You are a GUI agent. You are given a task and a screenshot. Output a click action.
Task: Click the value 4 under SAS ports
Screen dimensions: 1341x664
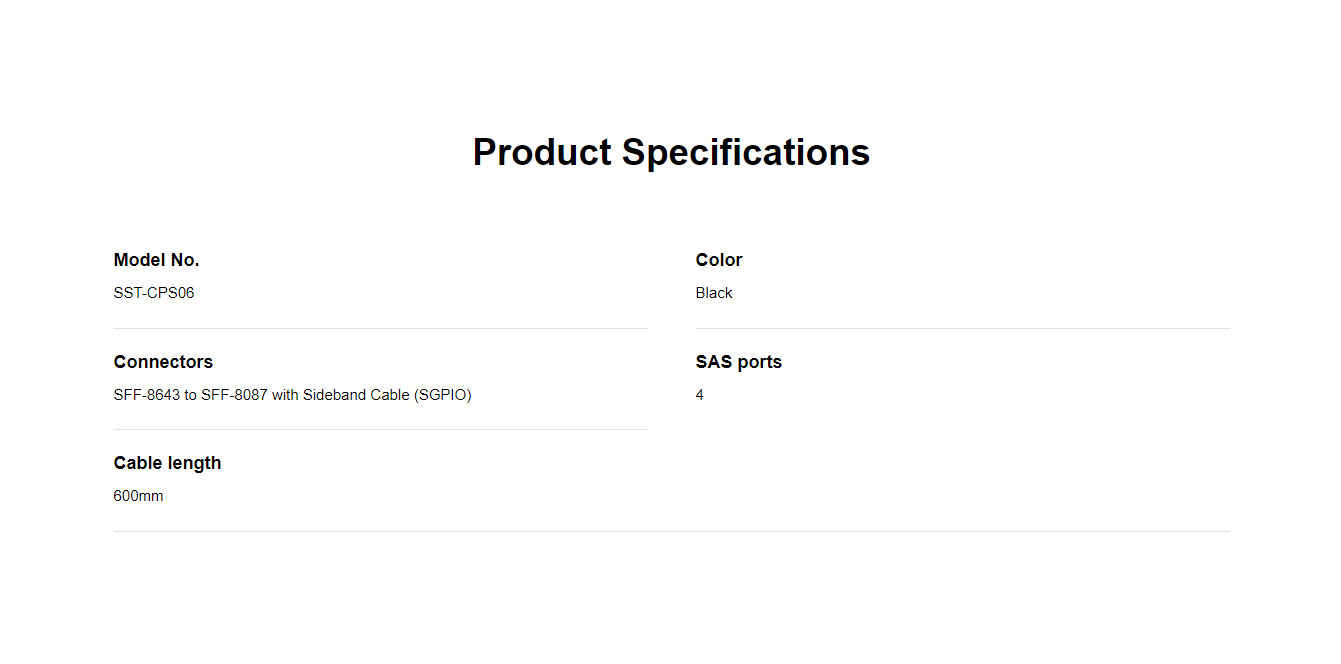point(700,395)
